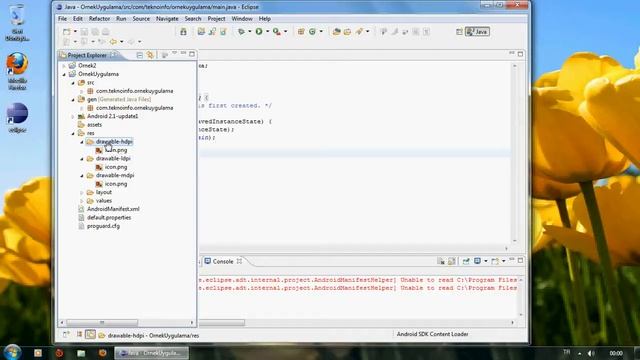Viewport: 640px width, 360px height.
Task: Minimize the Console view
Action: coord(512,260)
